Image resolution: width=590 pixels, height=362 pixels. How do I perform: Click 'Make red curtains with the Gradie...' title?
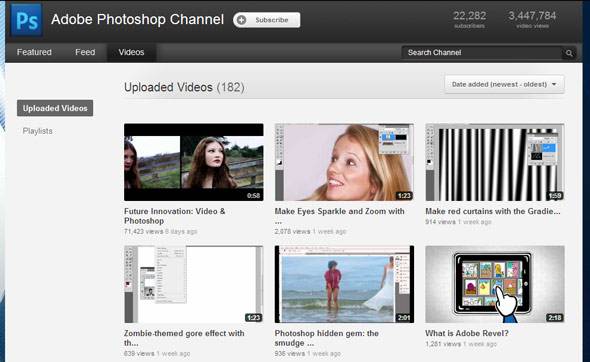493,211
